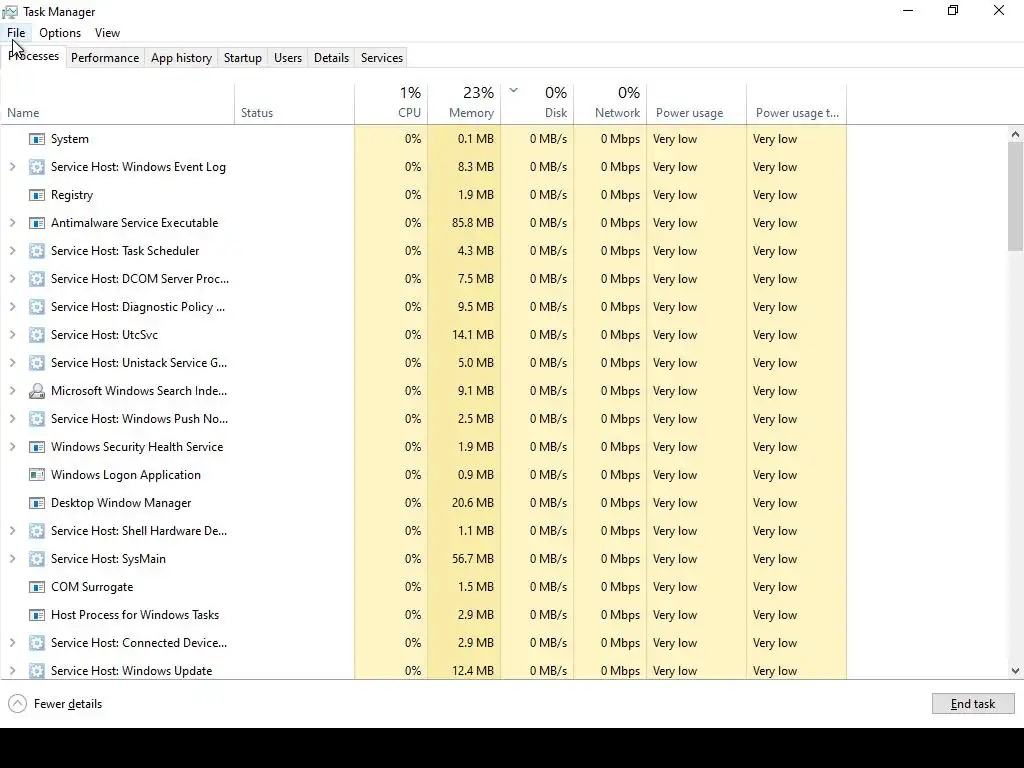Viewport: 1024px width, 768px height.
Task: Expand Windows Security Health Service group
Action: 12,447
